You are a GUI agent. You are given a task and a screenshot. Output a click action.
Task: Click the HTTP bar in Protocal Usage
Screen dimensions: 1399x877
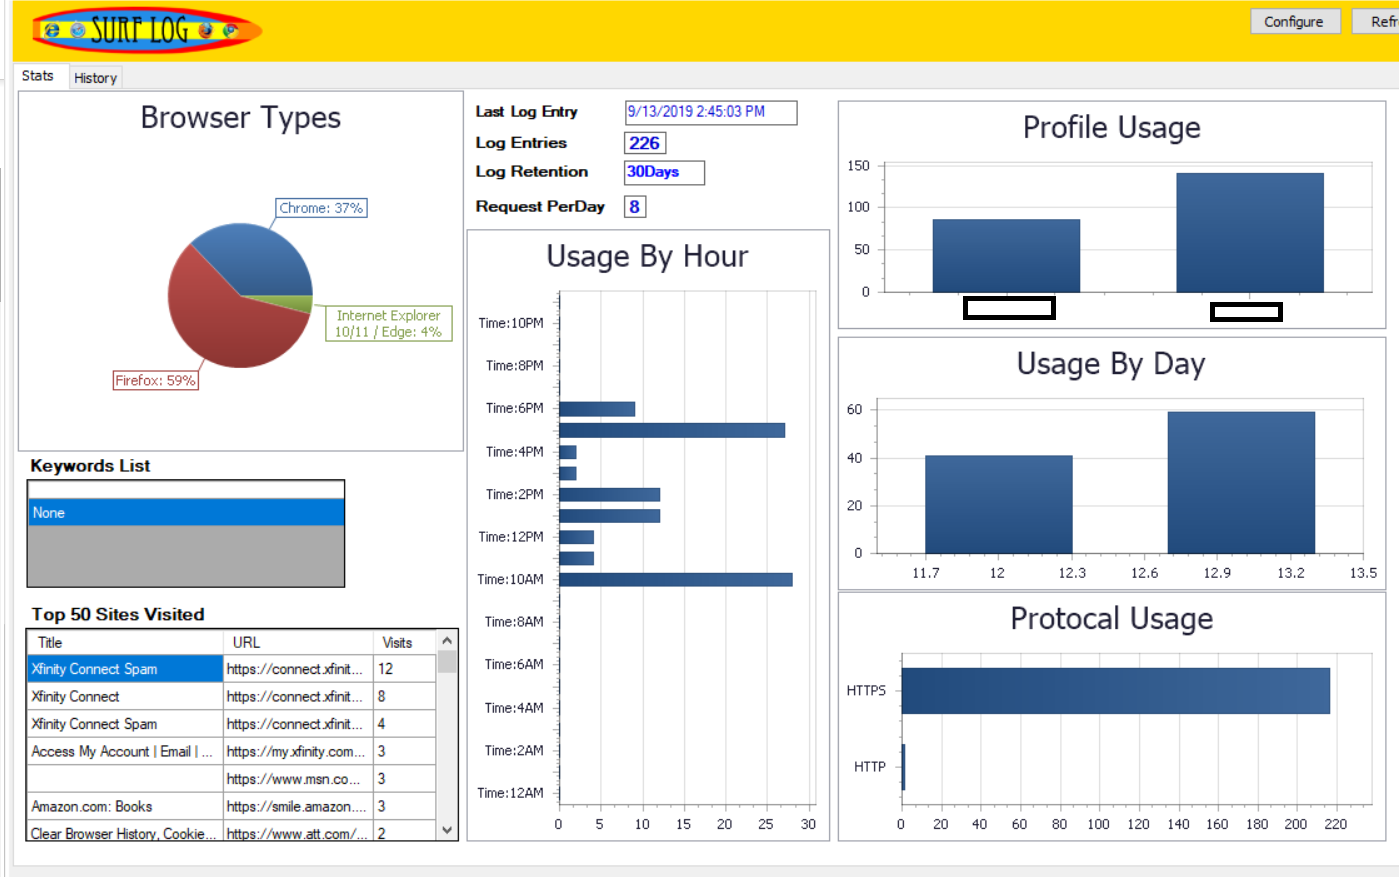point(903,767)
